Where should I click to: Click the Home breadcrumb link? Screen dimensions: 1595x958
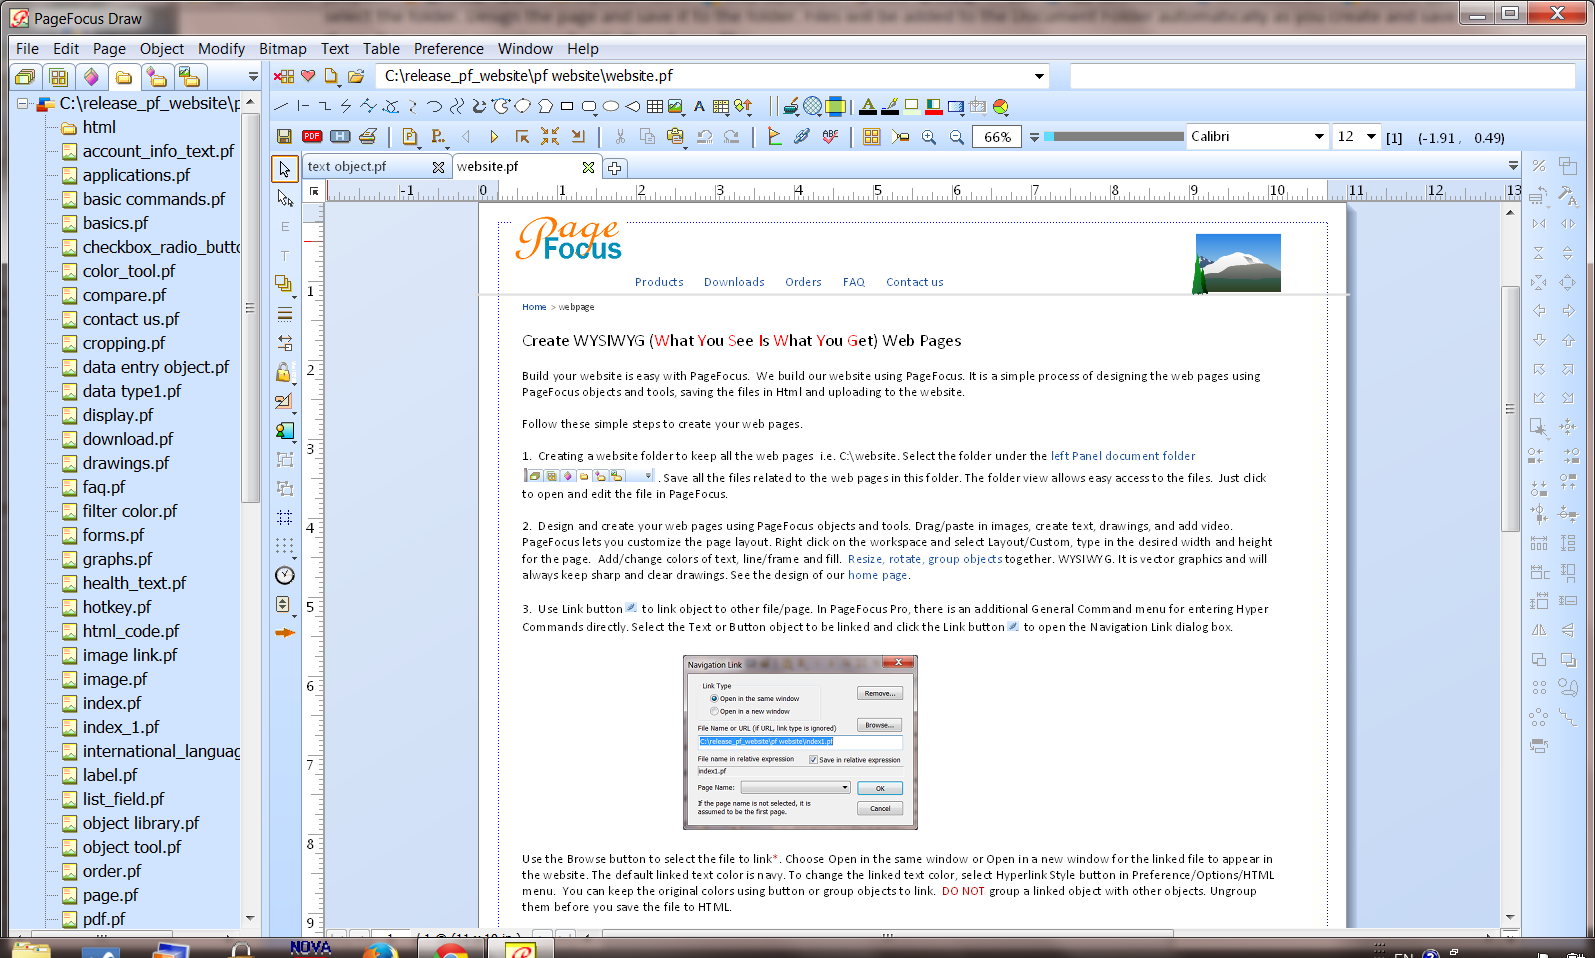click(x=534, y=307)
